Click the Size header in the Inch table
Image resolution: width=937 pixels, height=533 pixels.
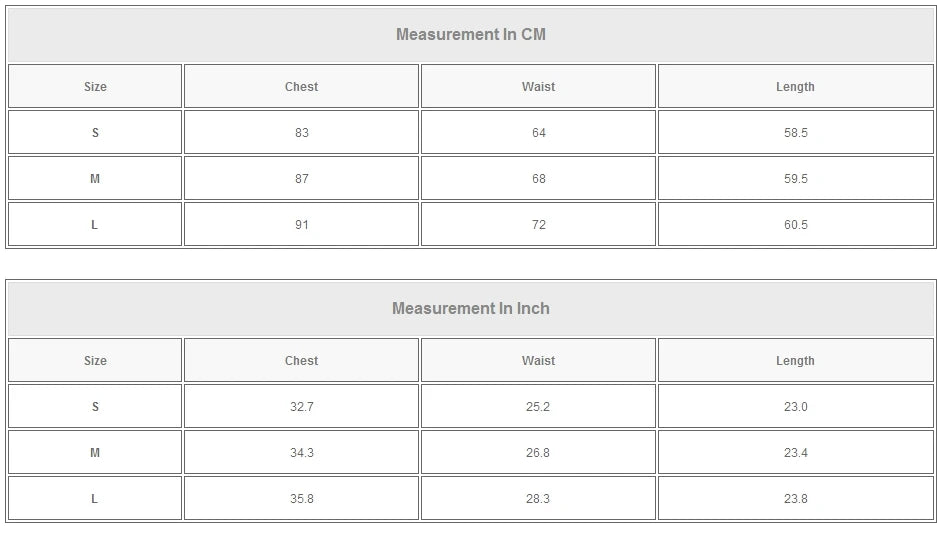95,361
